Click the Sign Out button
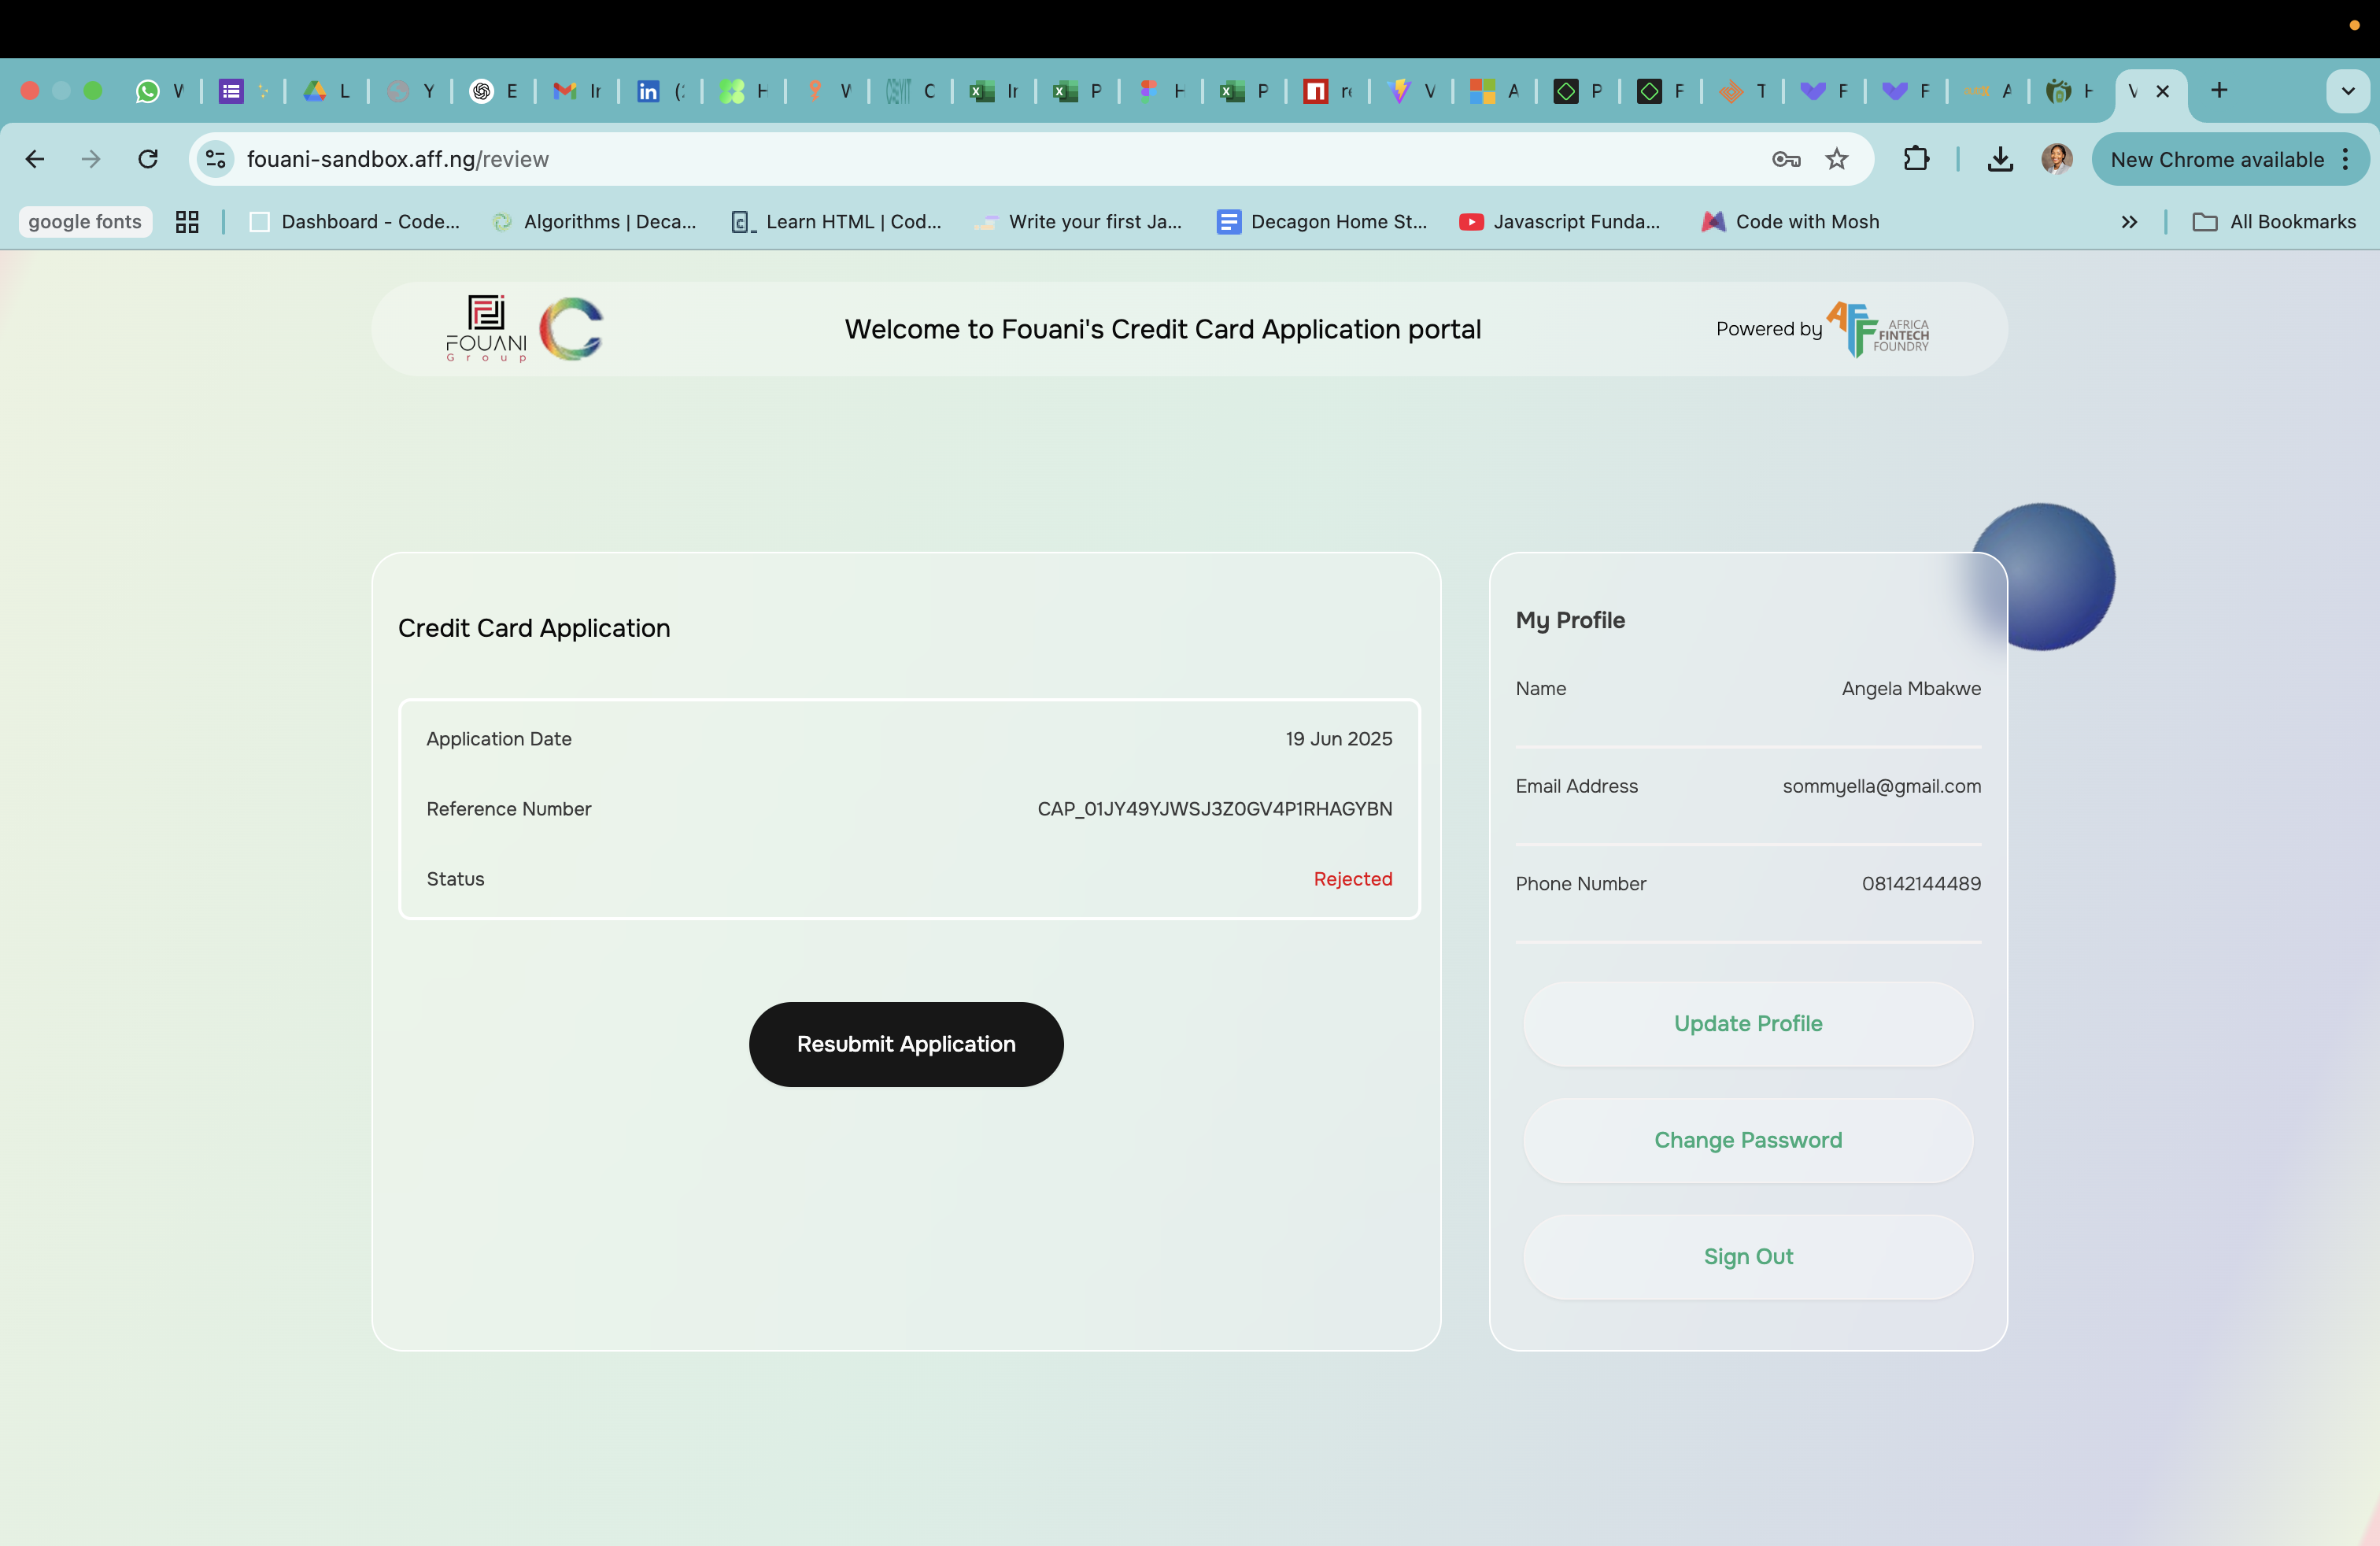 (x=1748, y=1257)
